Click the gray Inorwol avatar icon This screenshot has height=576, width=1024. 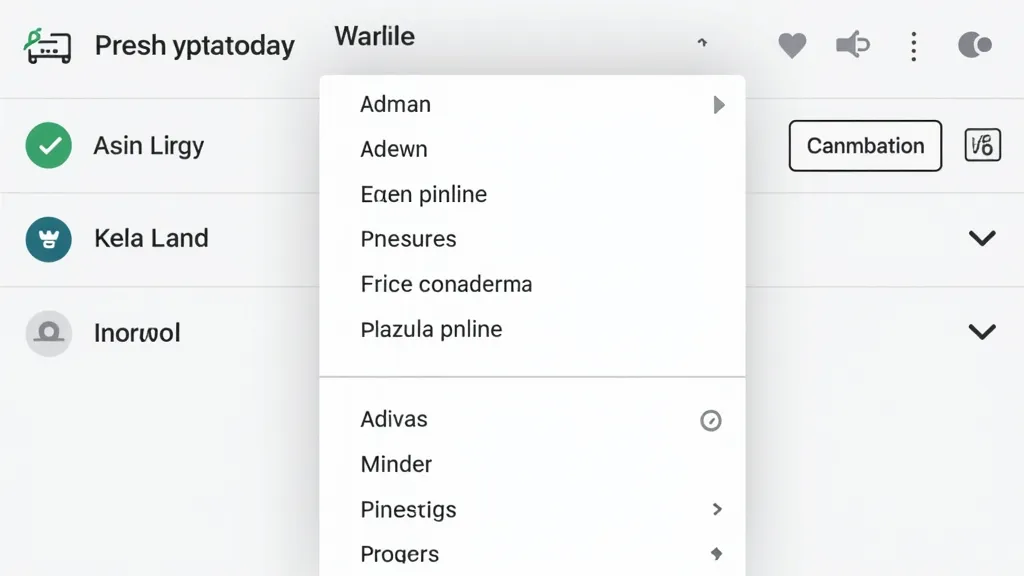click(49, 333)
